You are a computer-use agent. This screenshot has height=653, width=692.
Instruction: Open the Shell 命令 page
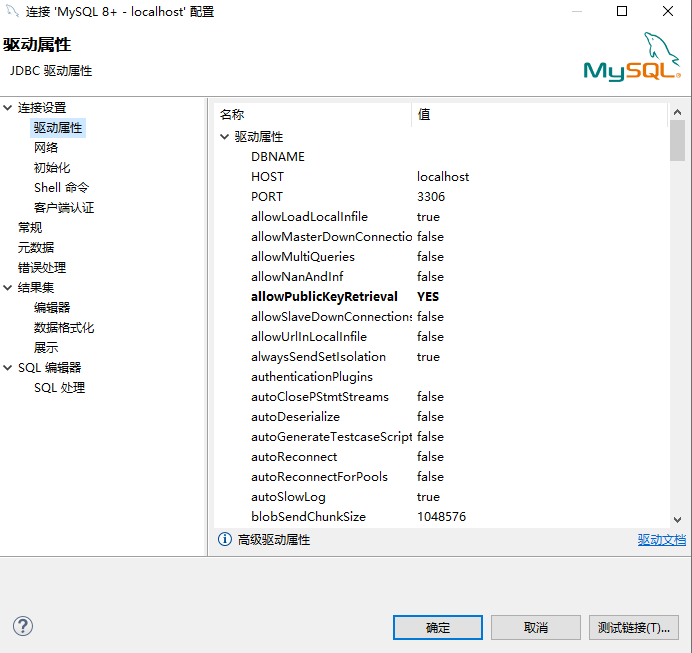pos(61,188)
